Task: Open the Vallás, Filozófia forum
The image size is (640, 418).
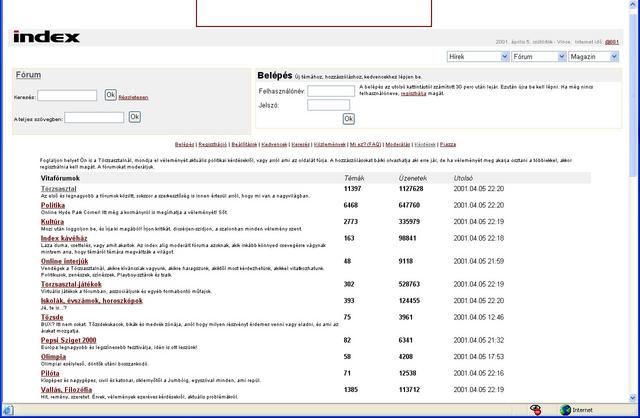Action: [66, 390]
